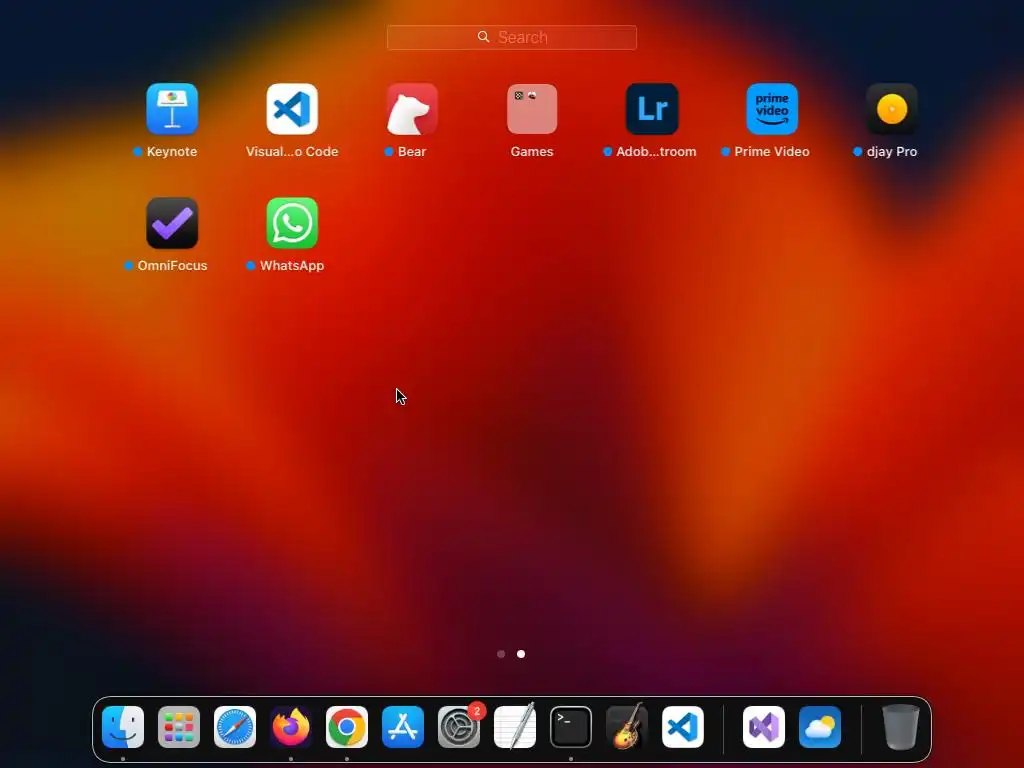Viewport: 1024px width, 768px height.
Task: Open System Preferences with badge in Dock
Action: [x=459, y=727]
